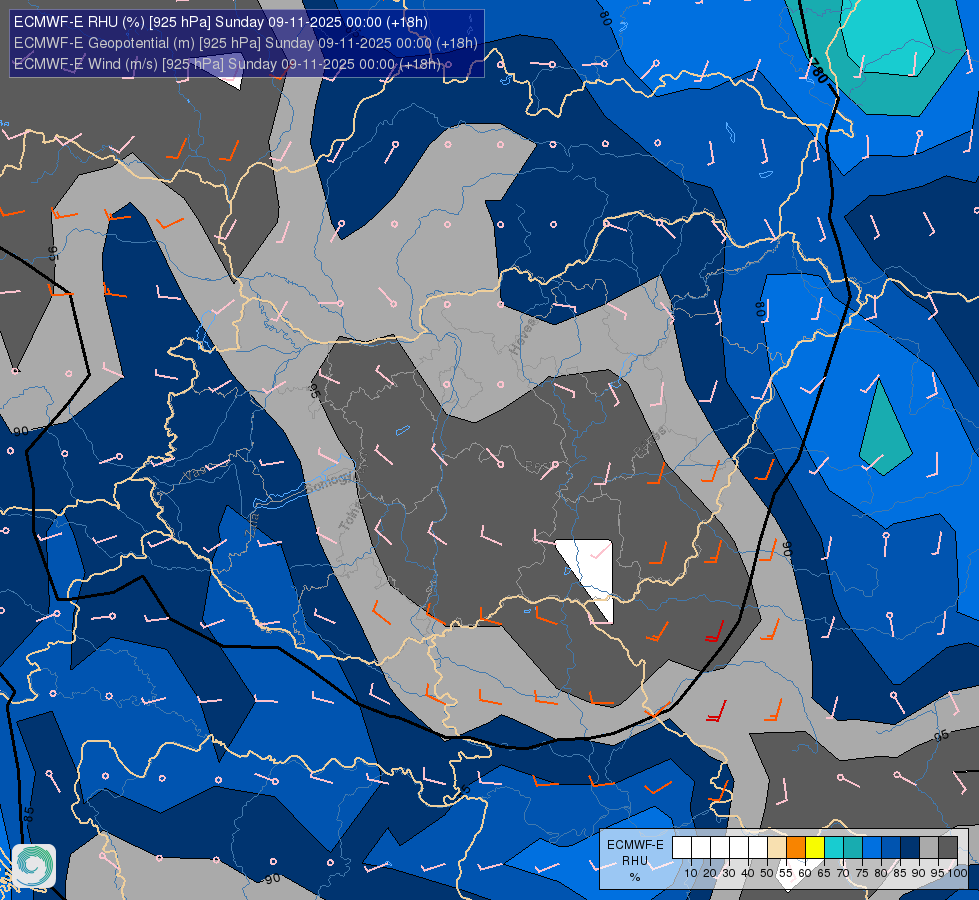
Task: Click the legend tick label 60
Action: tap(805, 873)
